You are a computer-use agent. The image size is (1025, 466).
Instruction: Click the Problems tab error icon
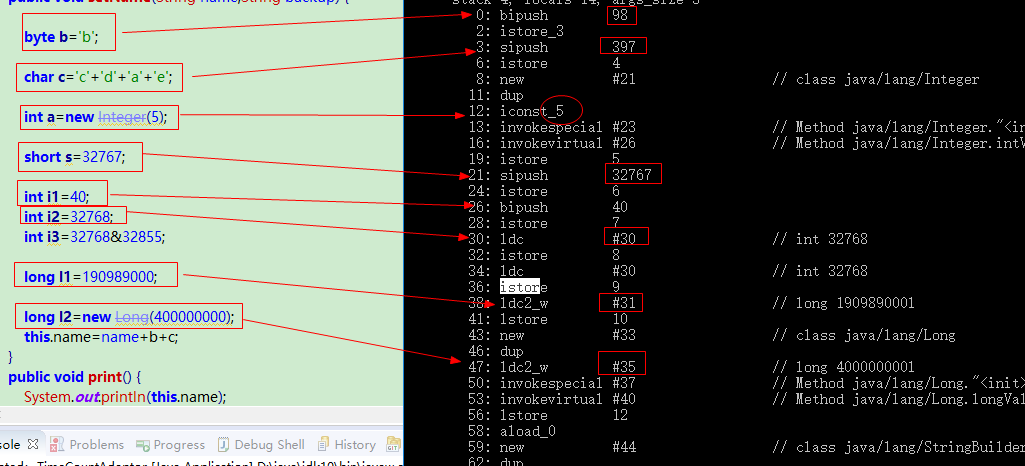click(x=58, y=445)
